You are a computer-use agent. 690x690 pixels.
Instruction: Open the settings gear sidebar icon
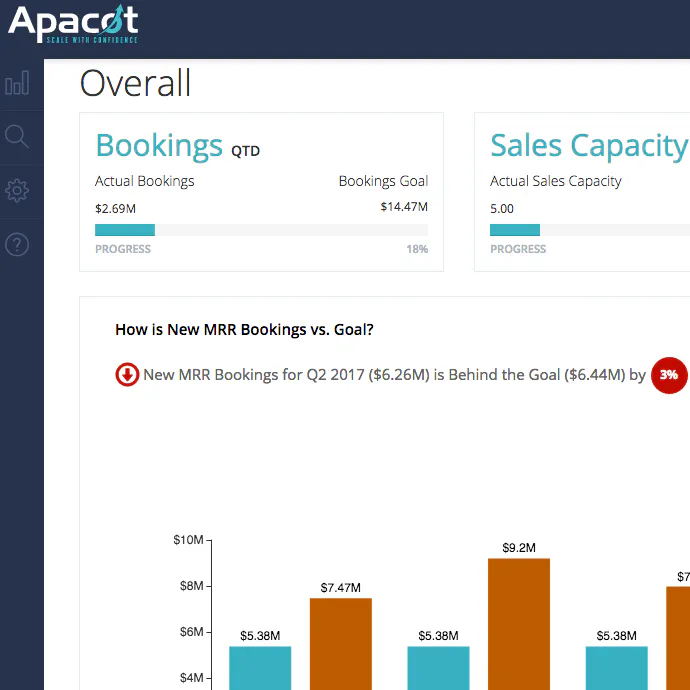tap(17, 191)
